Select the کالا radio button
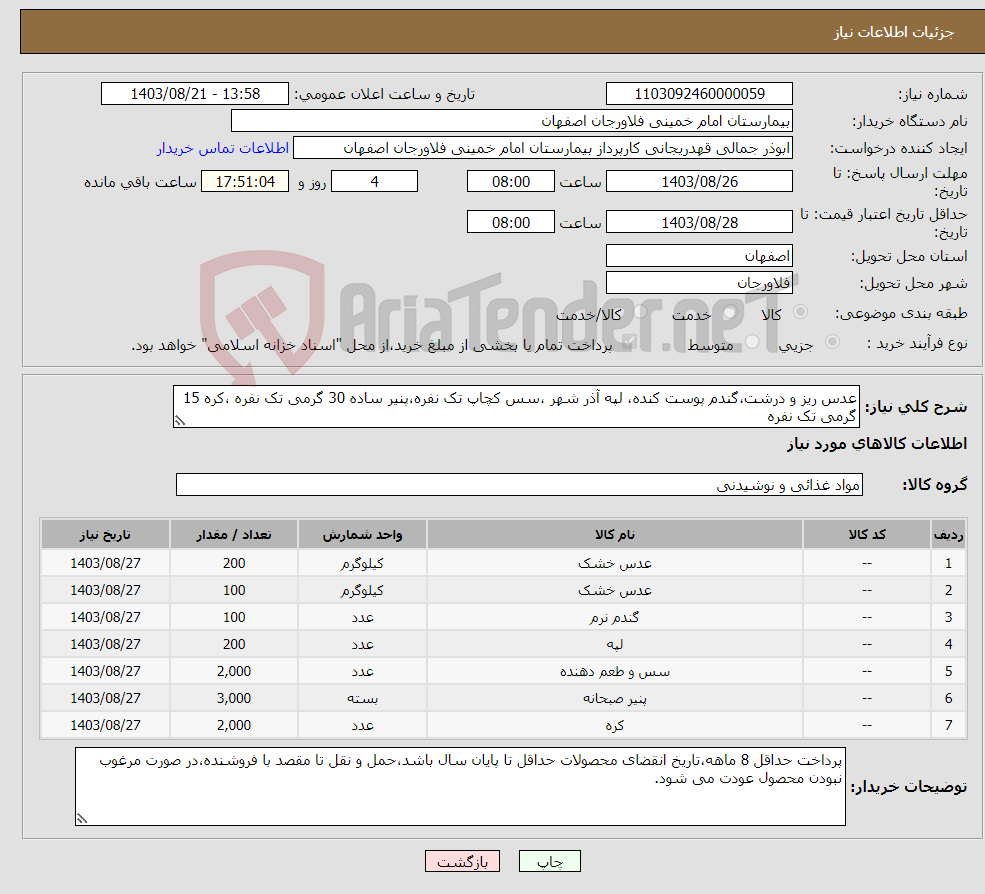Screen dimensions: 985x894 pyautogui.click(x=800, y=312)
